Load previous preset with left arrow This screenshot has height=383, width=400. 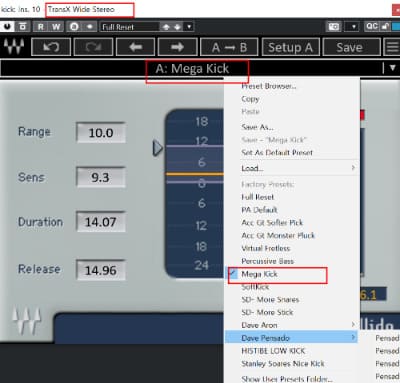[x=135, y=47]
